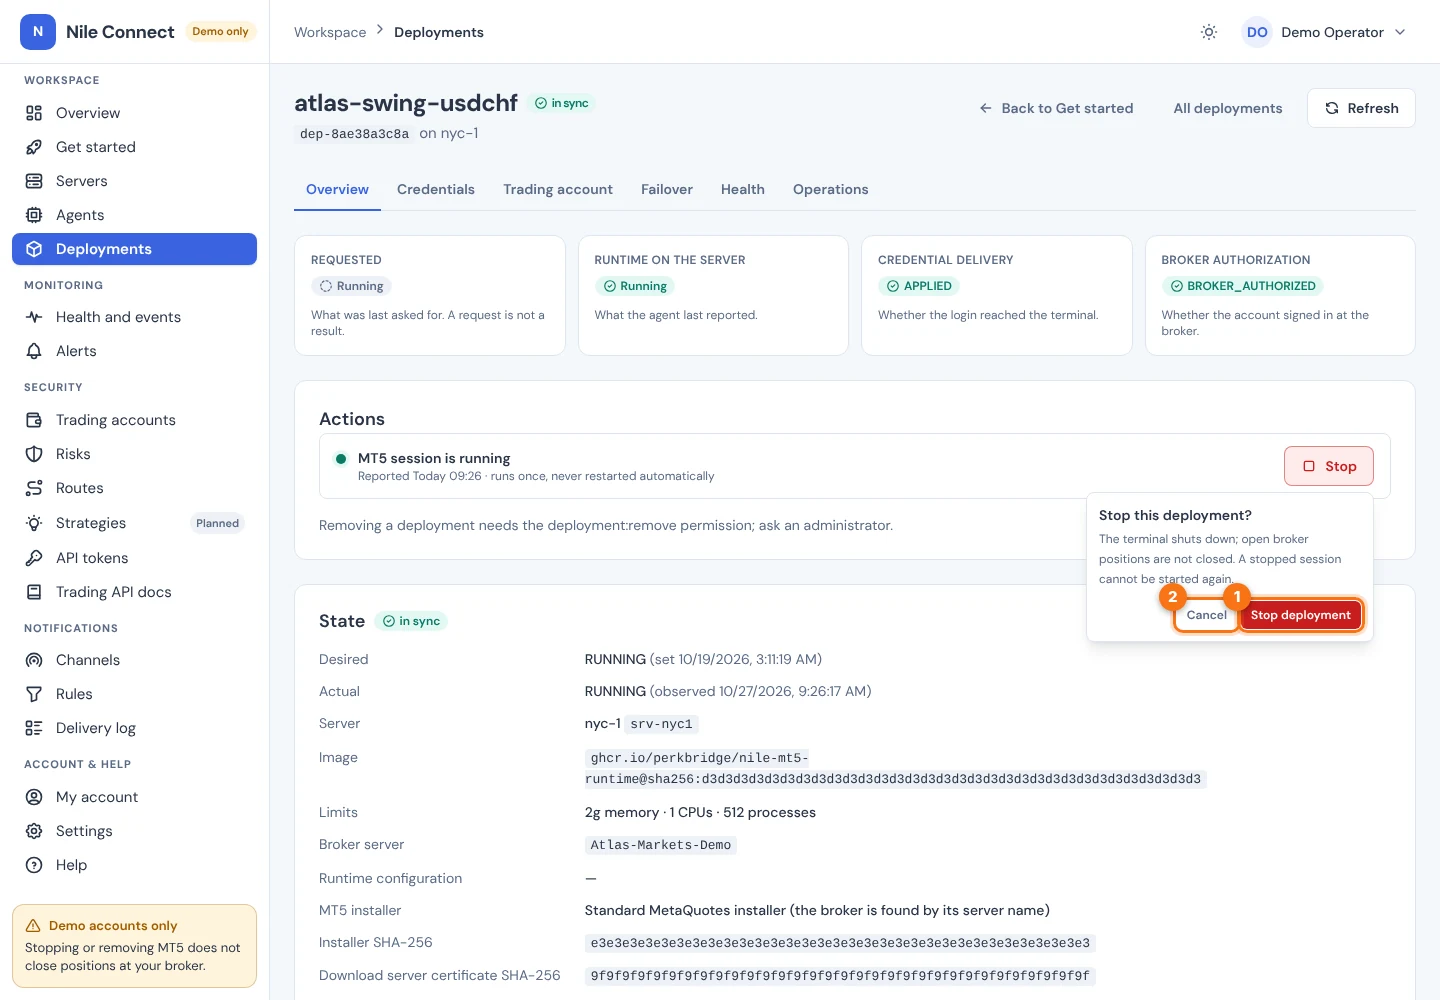
Task: Click the dep-8ae38a3c8a deployment ID
Action: pyautogui.click(x=354, y=134)
